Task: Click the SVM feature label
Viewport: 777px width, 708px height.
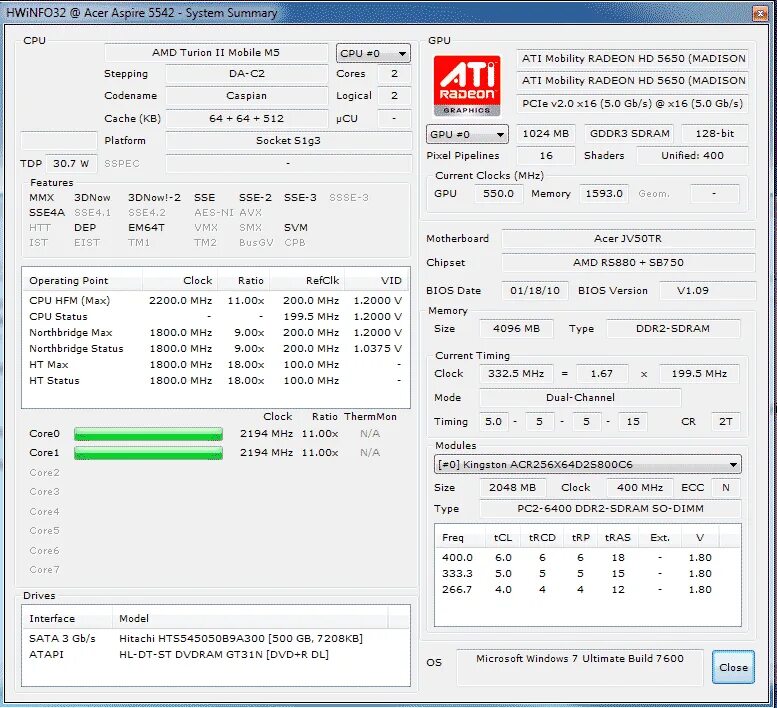Action: pyautogui.click(x=296, y=227)
